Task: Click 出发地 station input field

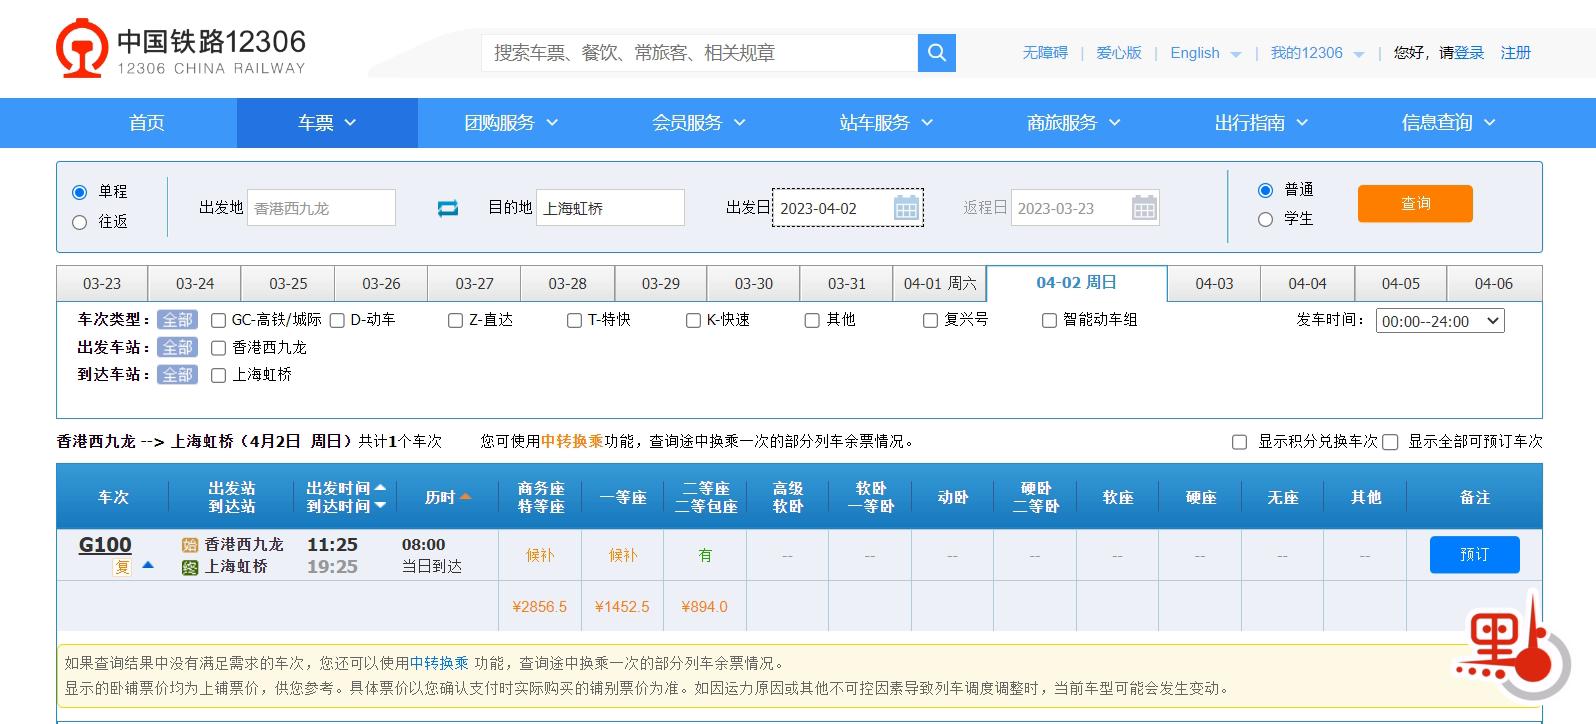Action: 321,208
